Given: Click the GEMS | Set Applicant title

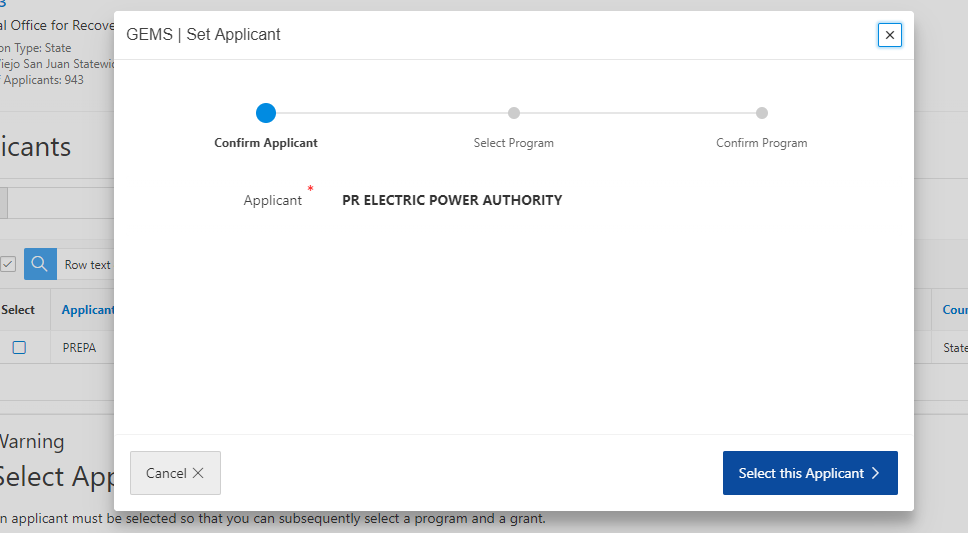Looking at the screenshot, I should (203, 35).
